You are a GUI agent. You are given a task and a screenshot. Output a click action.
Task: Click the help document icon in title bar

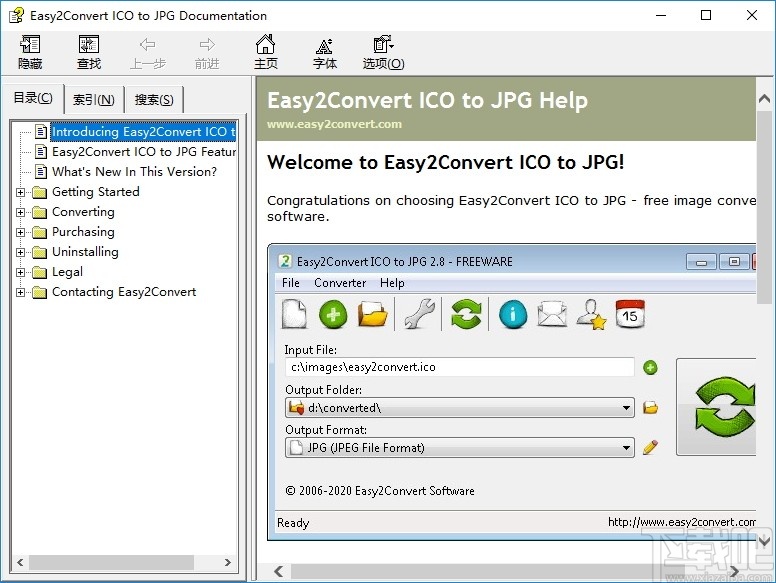(16, 15)
